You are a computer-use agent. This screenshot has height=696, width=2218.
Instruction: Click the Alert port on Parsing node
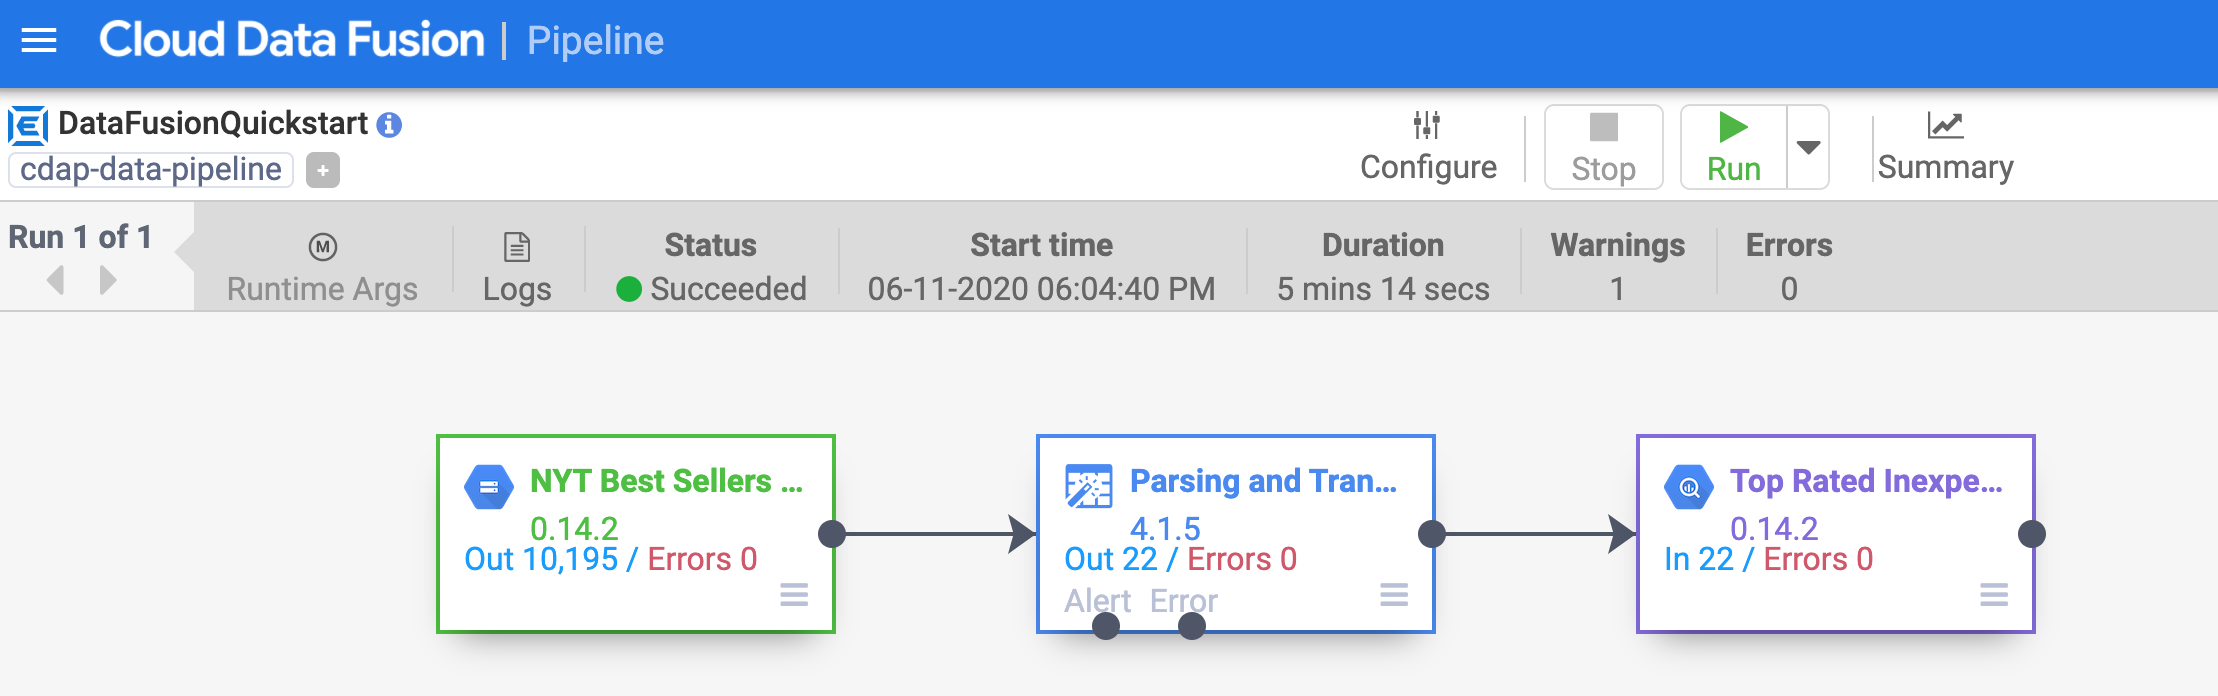coord(1105,626)
